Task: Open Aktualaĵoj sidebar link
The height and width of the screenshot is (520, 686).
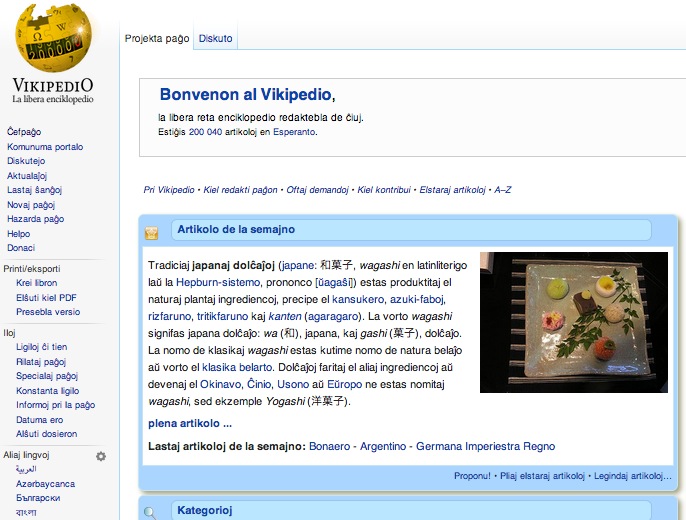Action: (27, 176)
